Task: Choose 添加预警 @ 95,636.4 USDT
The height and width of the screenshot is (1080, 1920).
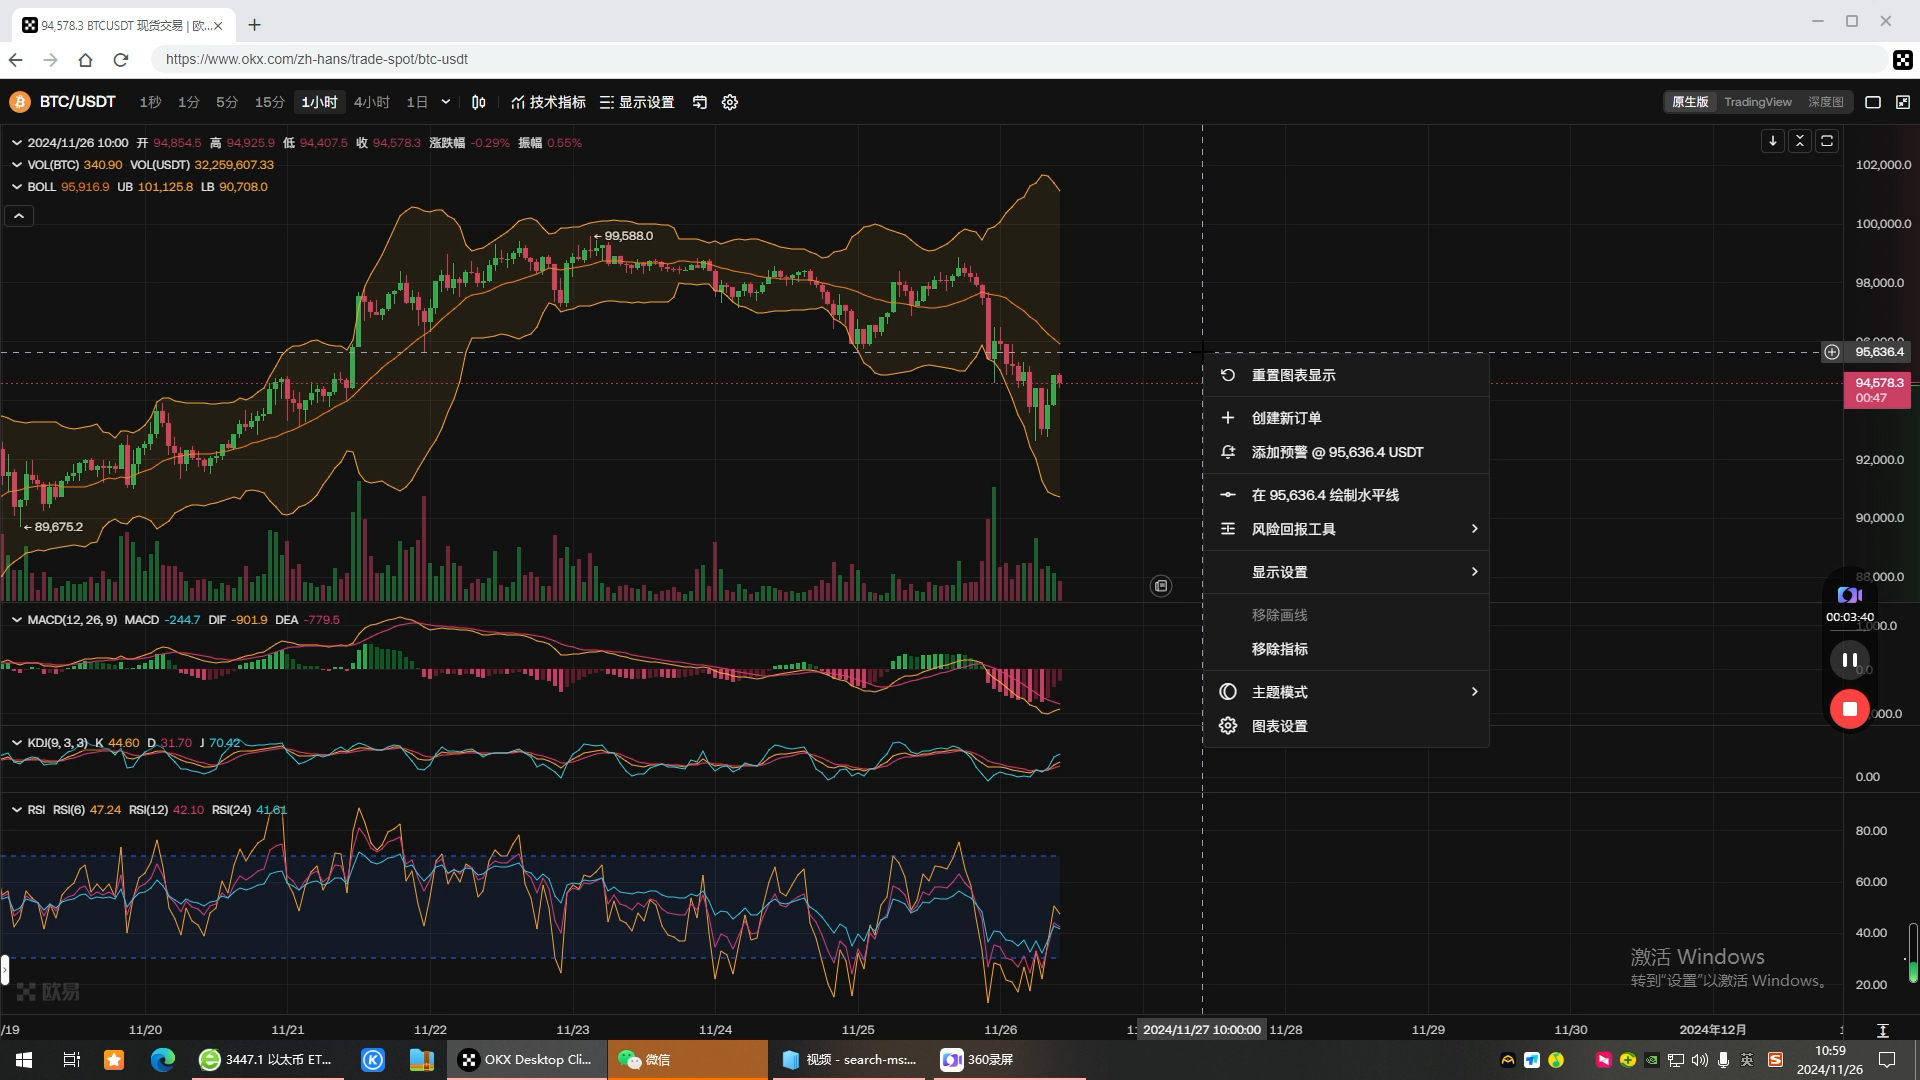Action: 1346,452
